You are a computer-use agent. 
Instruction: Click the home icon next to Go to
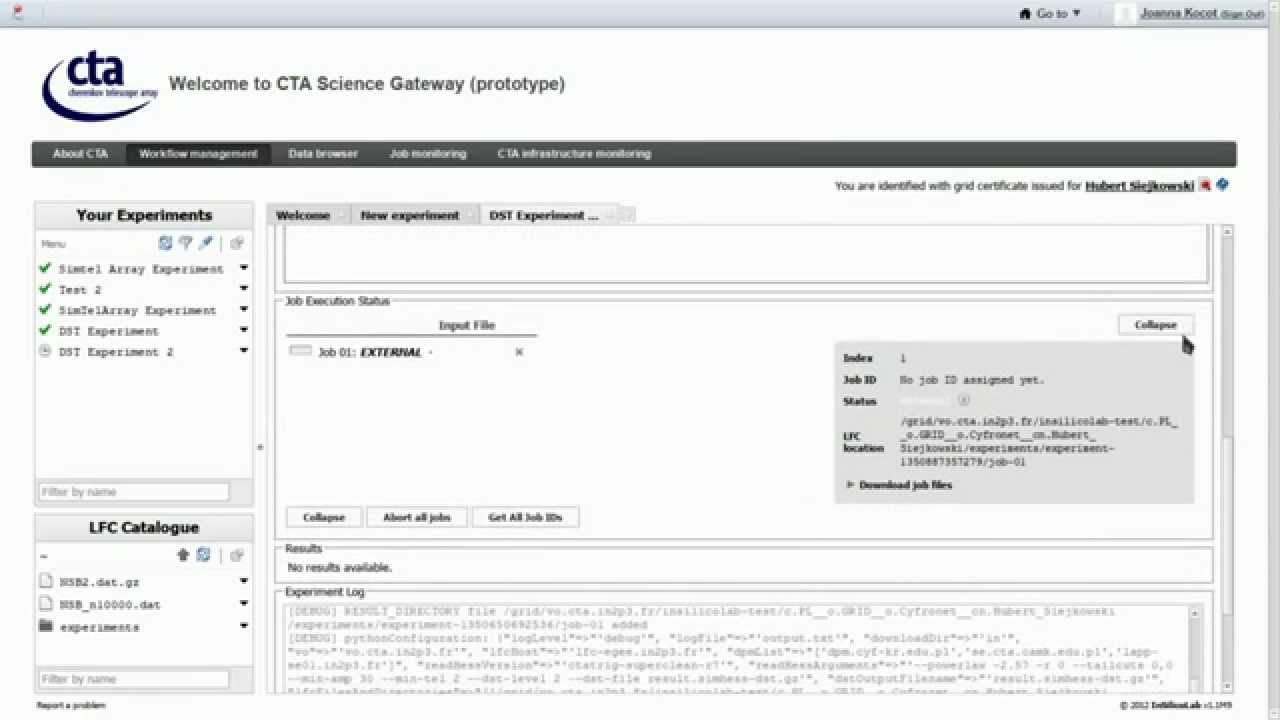point(1024,13)
